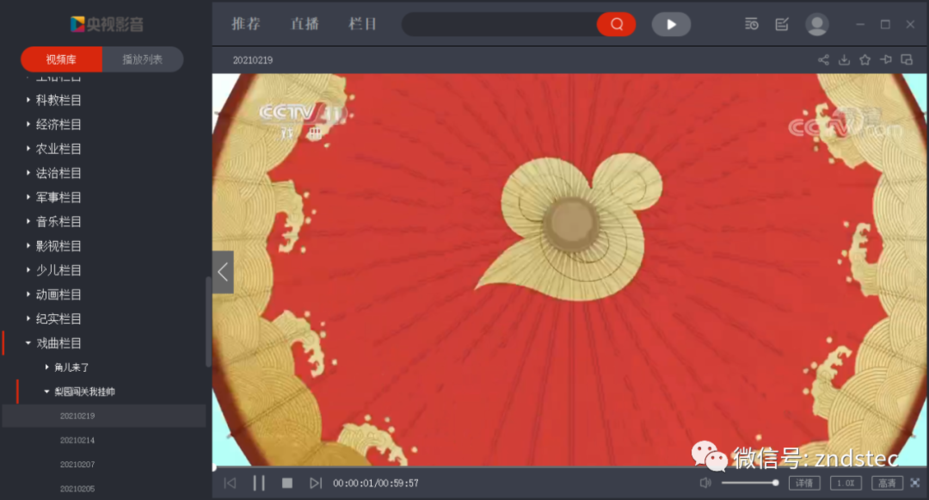
Task: Change playback speed via 1.0X button
Action: click(845, 483)
